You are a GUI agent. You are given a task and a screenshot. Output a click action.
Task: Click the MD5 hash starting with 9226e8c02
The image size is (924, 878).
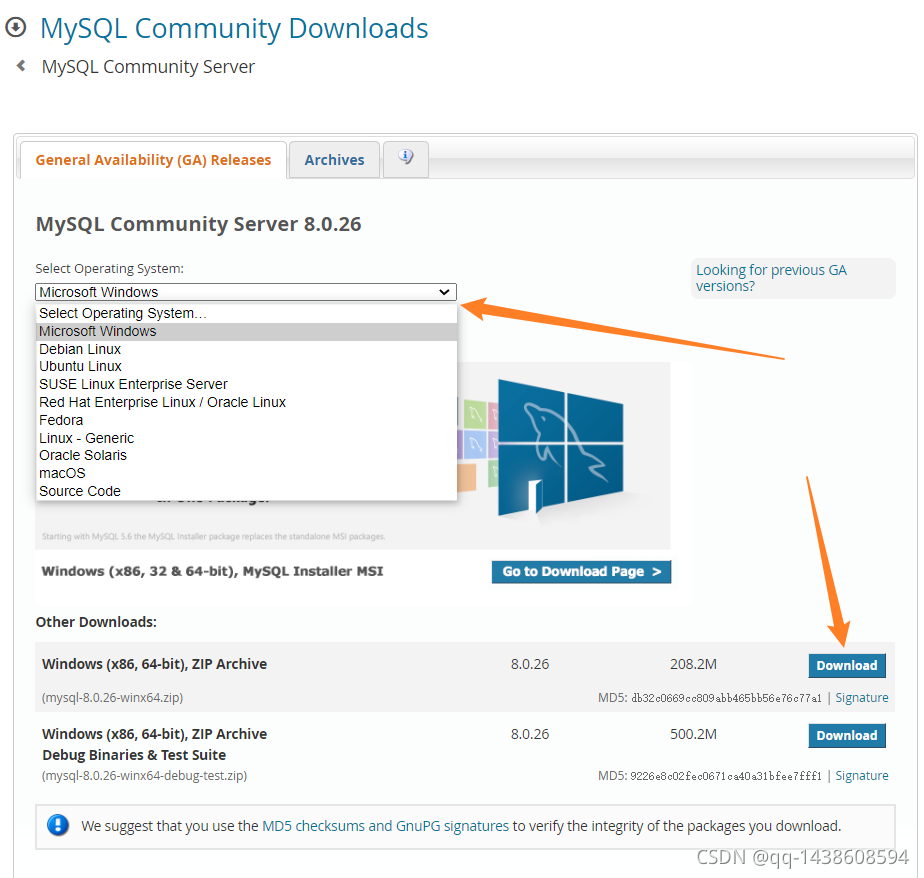(726, 776)
